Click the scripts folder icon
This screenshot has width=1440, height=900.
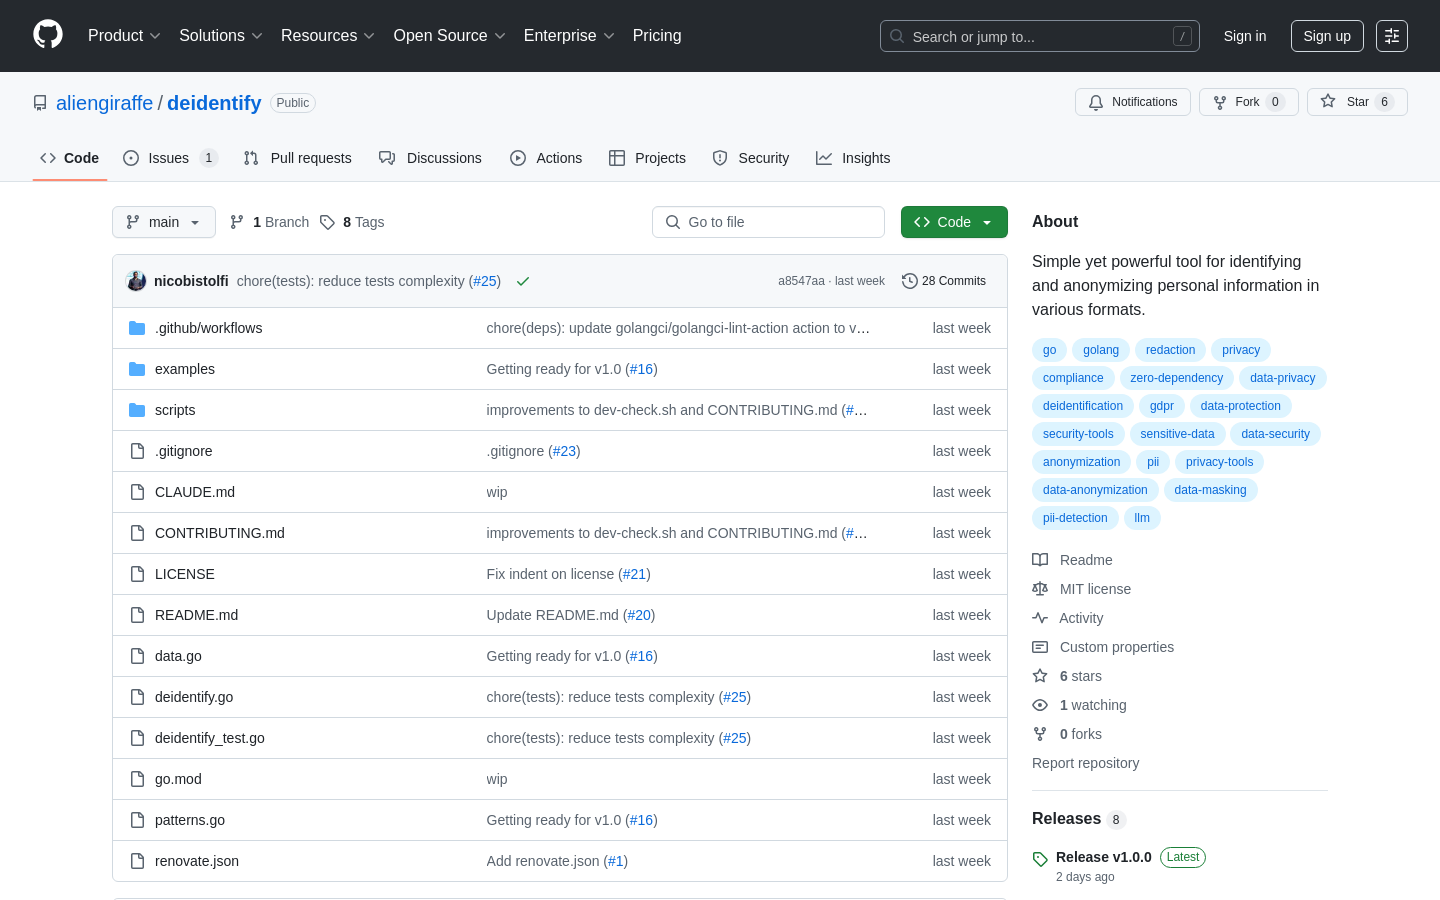tap(137, 410)
